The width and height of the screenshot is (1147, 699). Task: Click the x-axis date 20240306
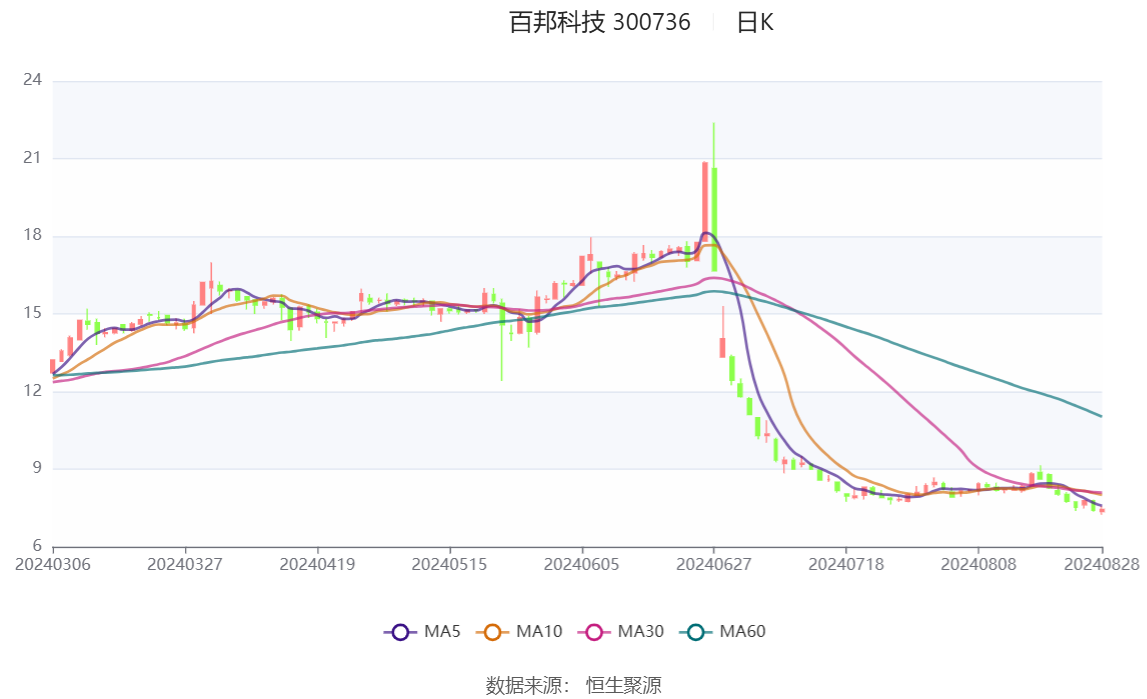[x=53, y=564]
